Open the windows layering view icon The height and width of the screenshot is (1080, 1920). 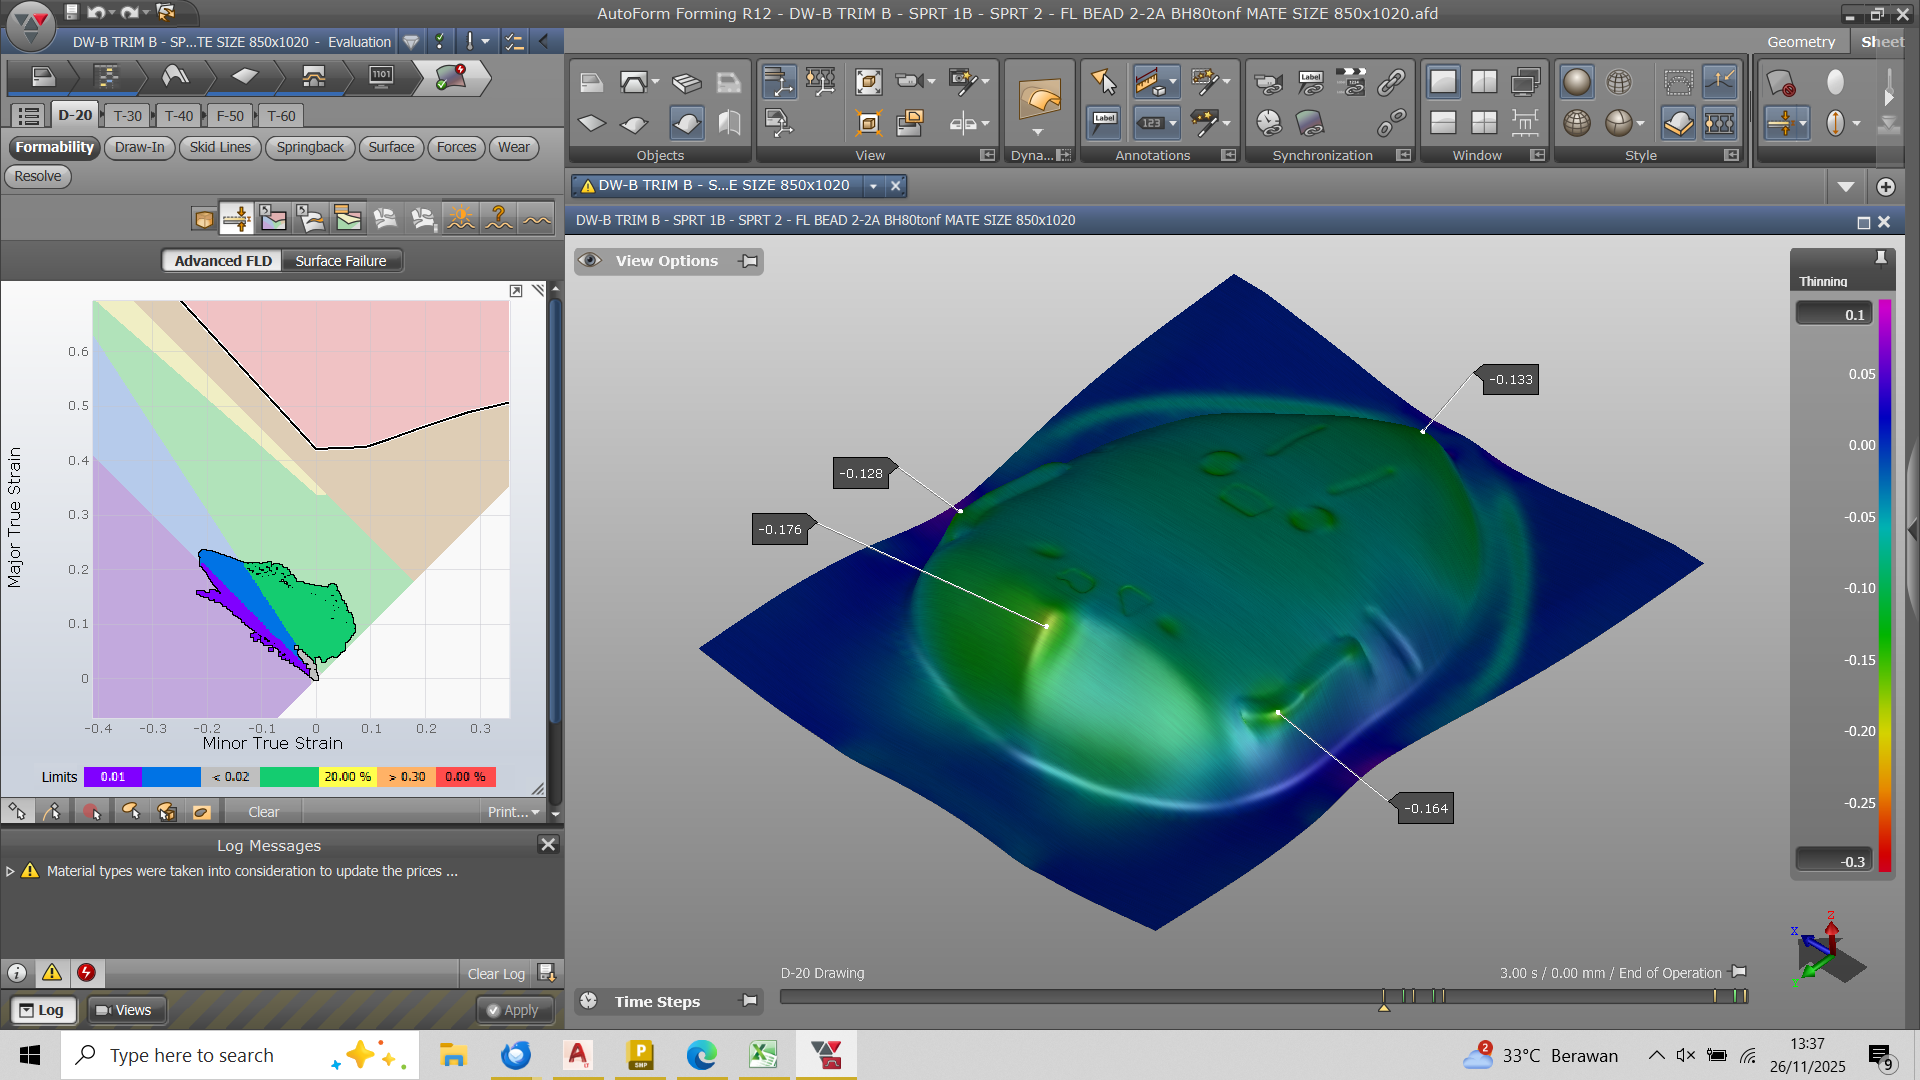910,124
